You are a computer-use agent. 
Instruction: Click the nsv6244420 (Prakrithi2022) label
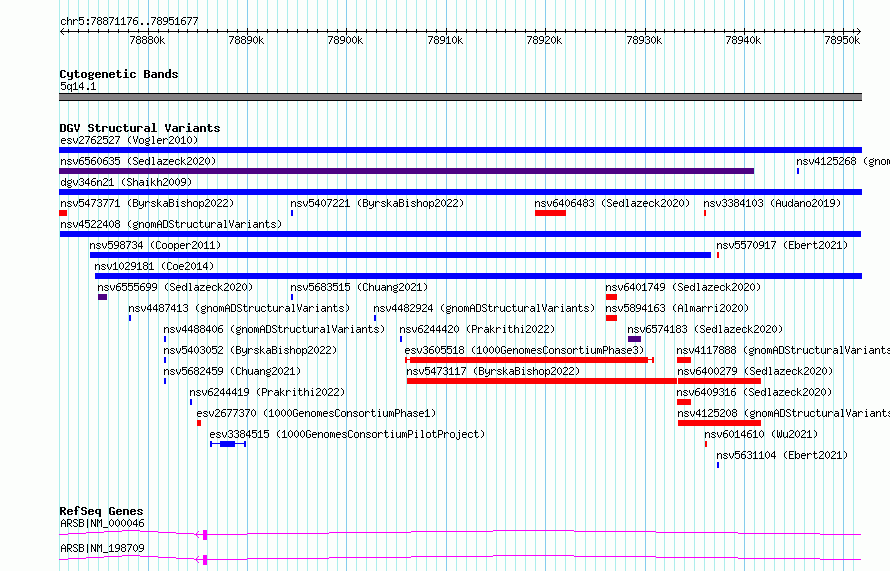(477, 329)
